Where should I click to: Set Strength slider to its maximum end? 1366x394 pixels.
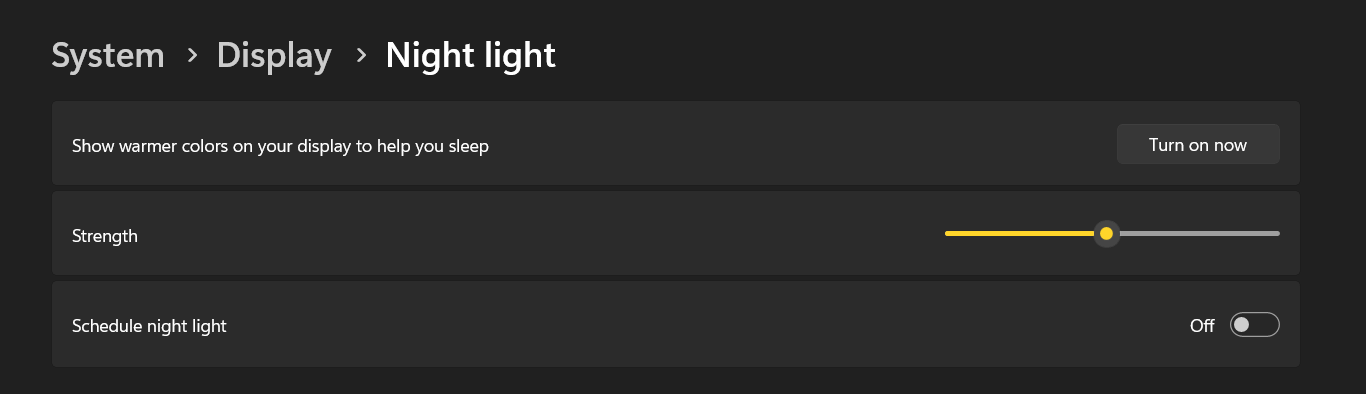(1278, 234)
